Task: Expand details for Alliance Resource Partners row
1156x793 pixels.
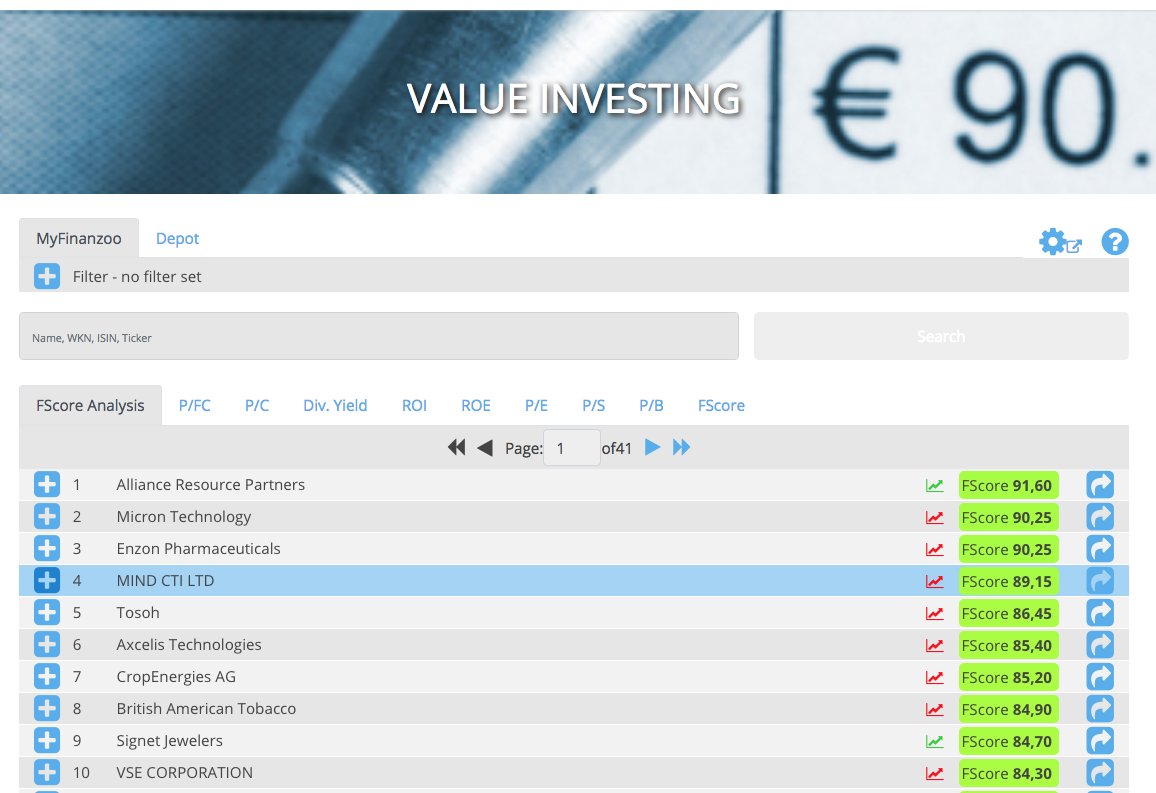Action: [46, 484]
